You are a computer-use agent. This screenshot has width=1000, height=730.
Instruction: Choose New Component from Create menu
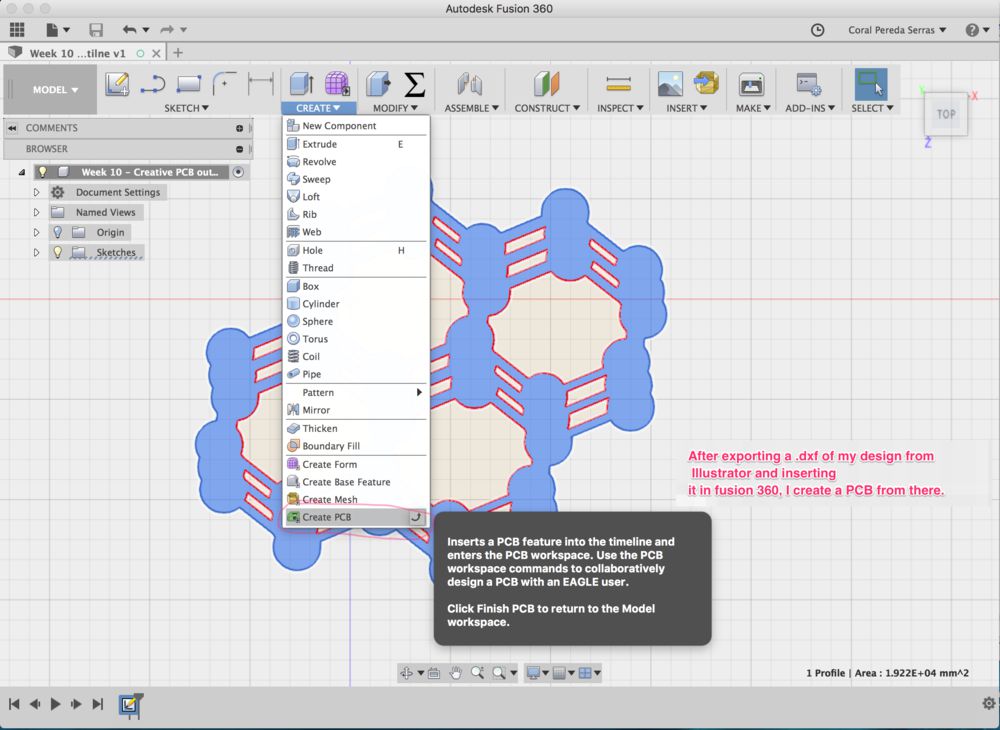coord(356,126)
